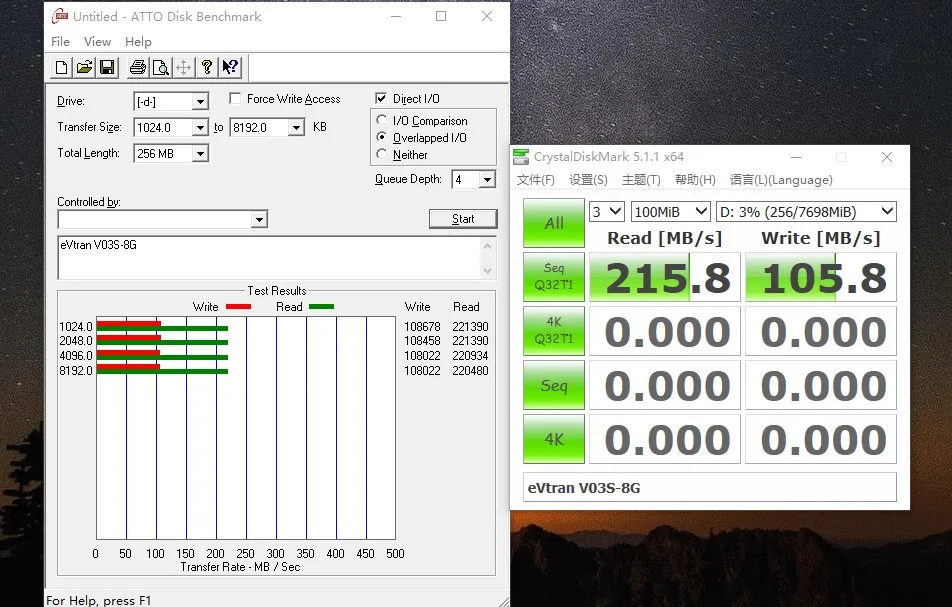
Task: Open the test count dropdown showing 3
Action: pyautogui.click(x=607, y=212)
